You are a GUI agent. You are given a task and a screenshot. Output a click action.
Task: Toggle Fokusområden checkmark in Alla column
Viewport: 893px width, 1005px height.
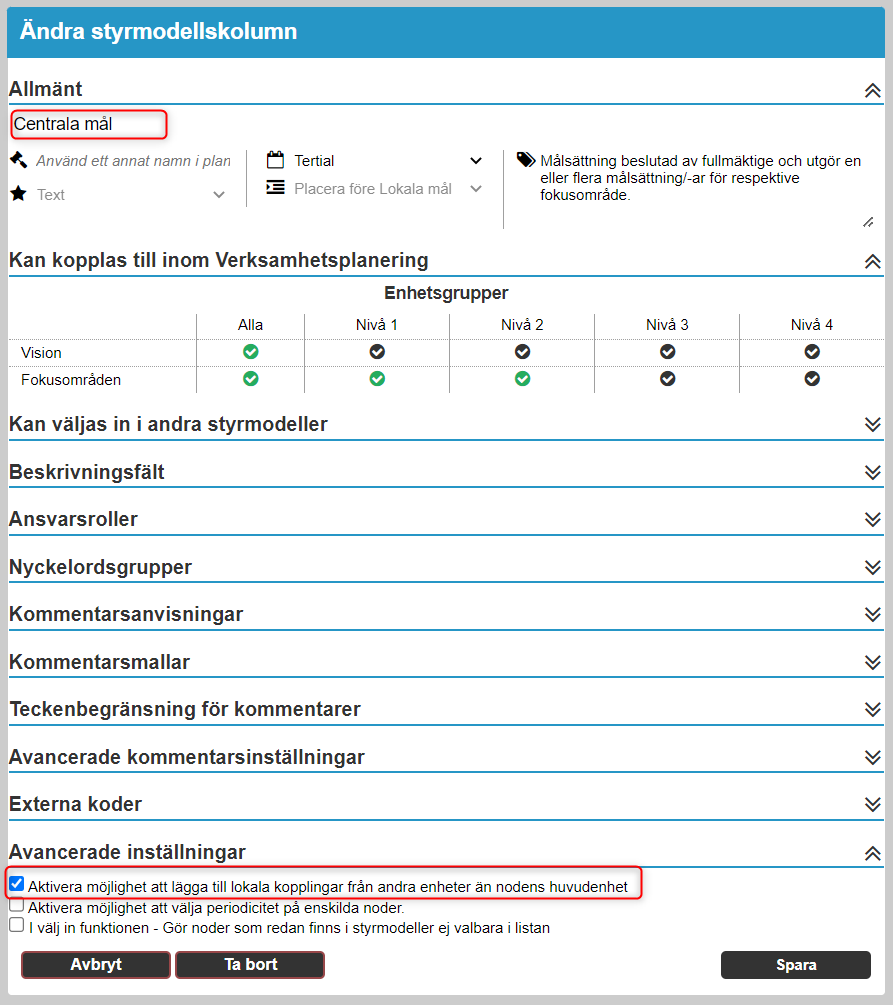[251, 379]
